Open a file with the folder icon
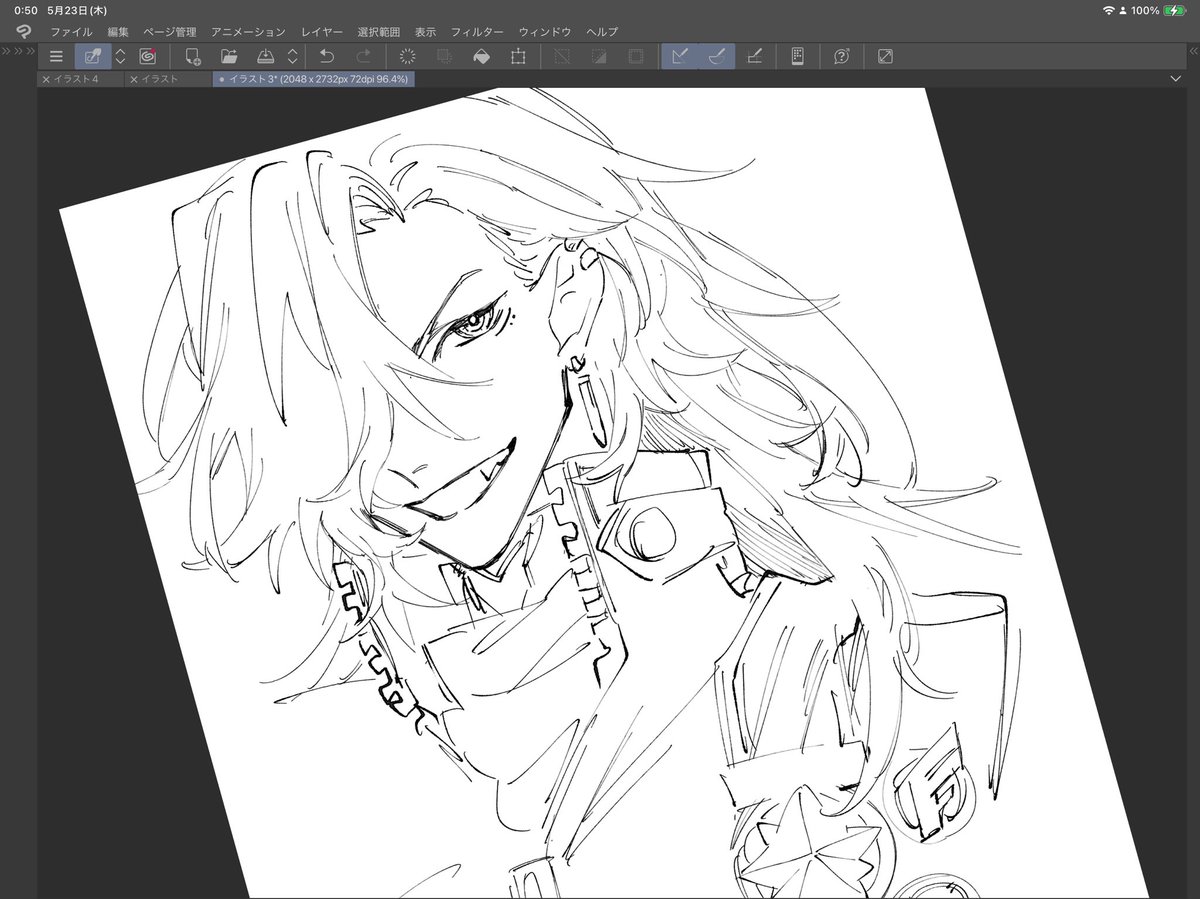Image resolution: width=1200 pixels, height=899 pixels. (x=229, y=56)
